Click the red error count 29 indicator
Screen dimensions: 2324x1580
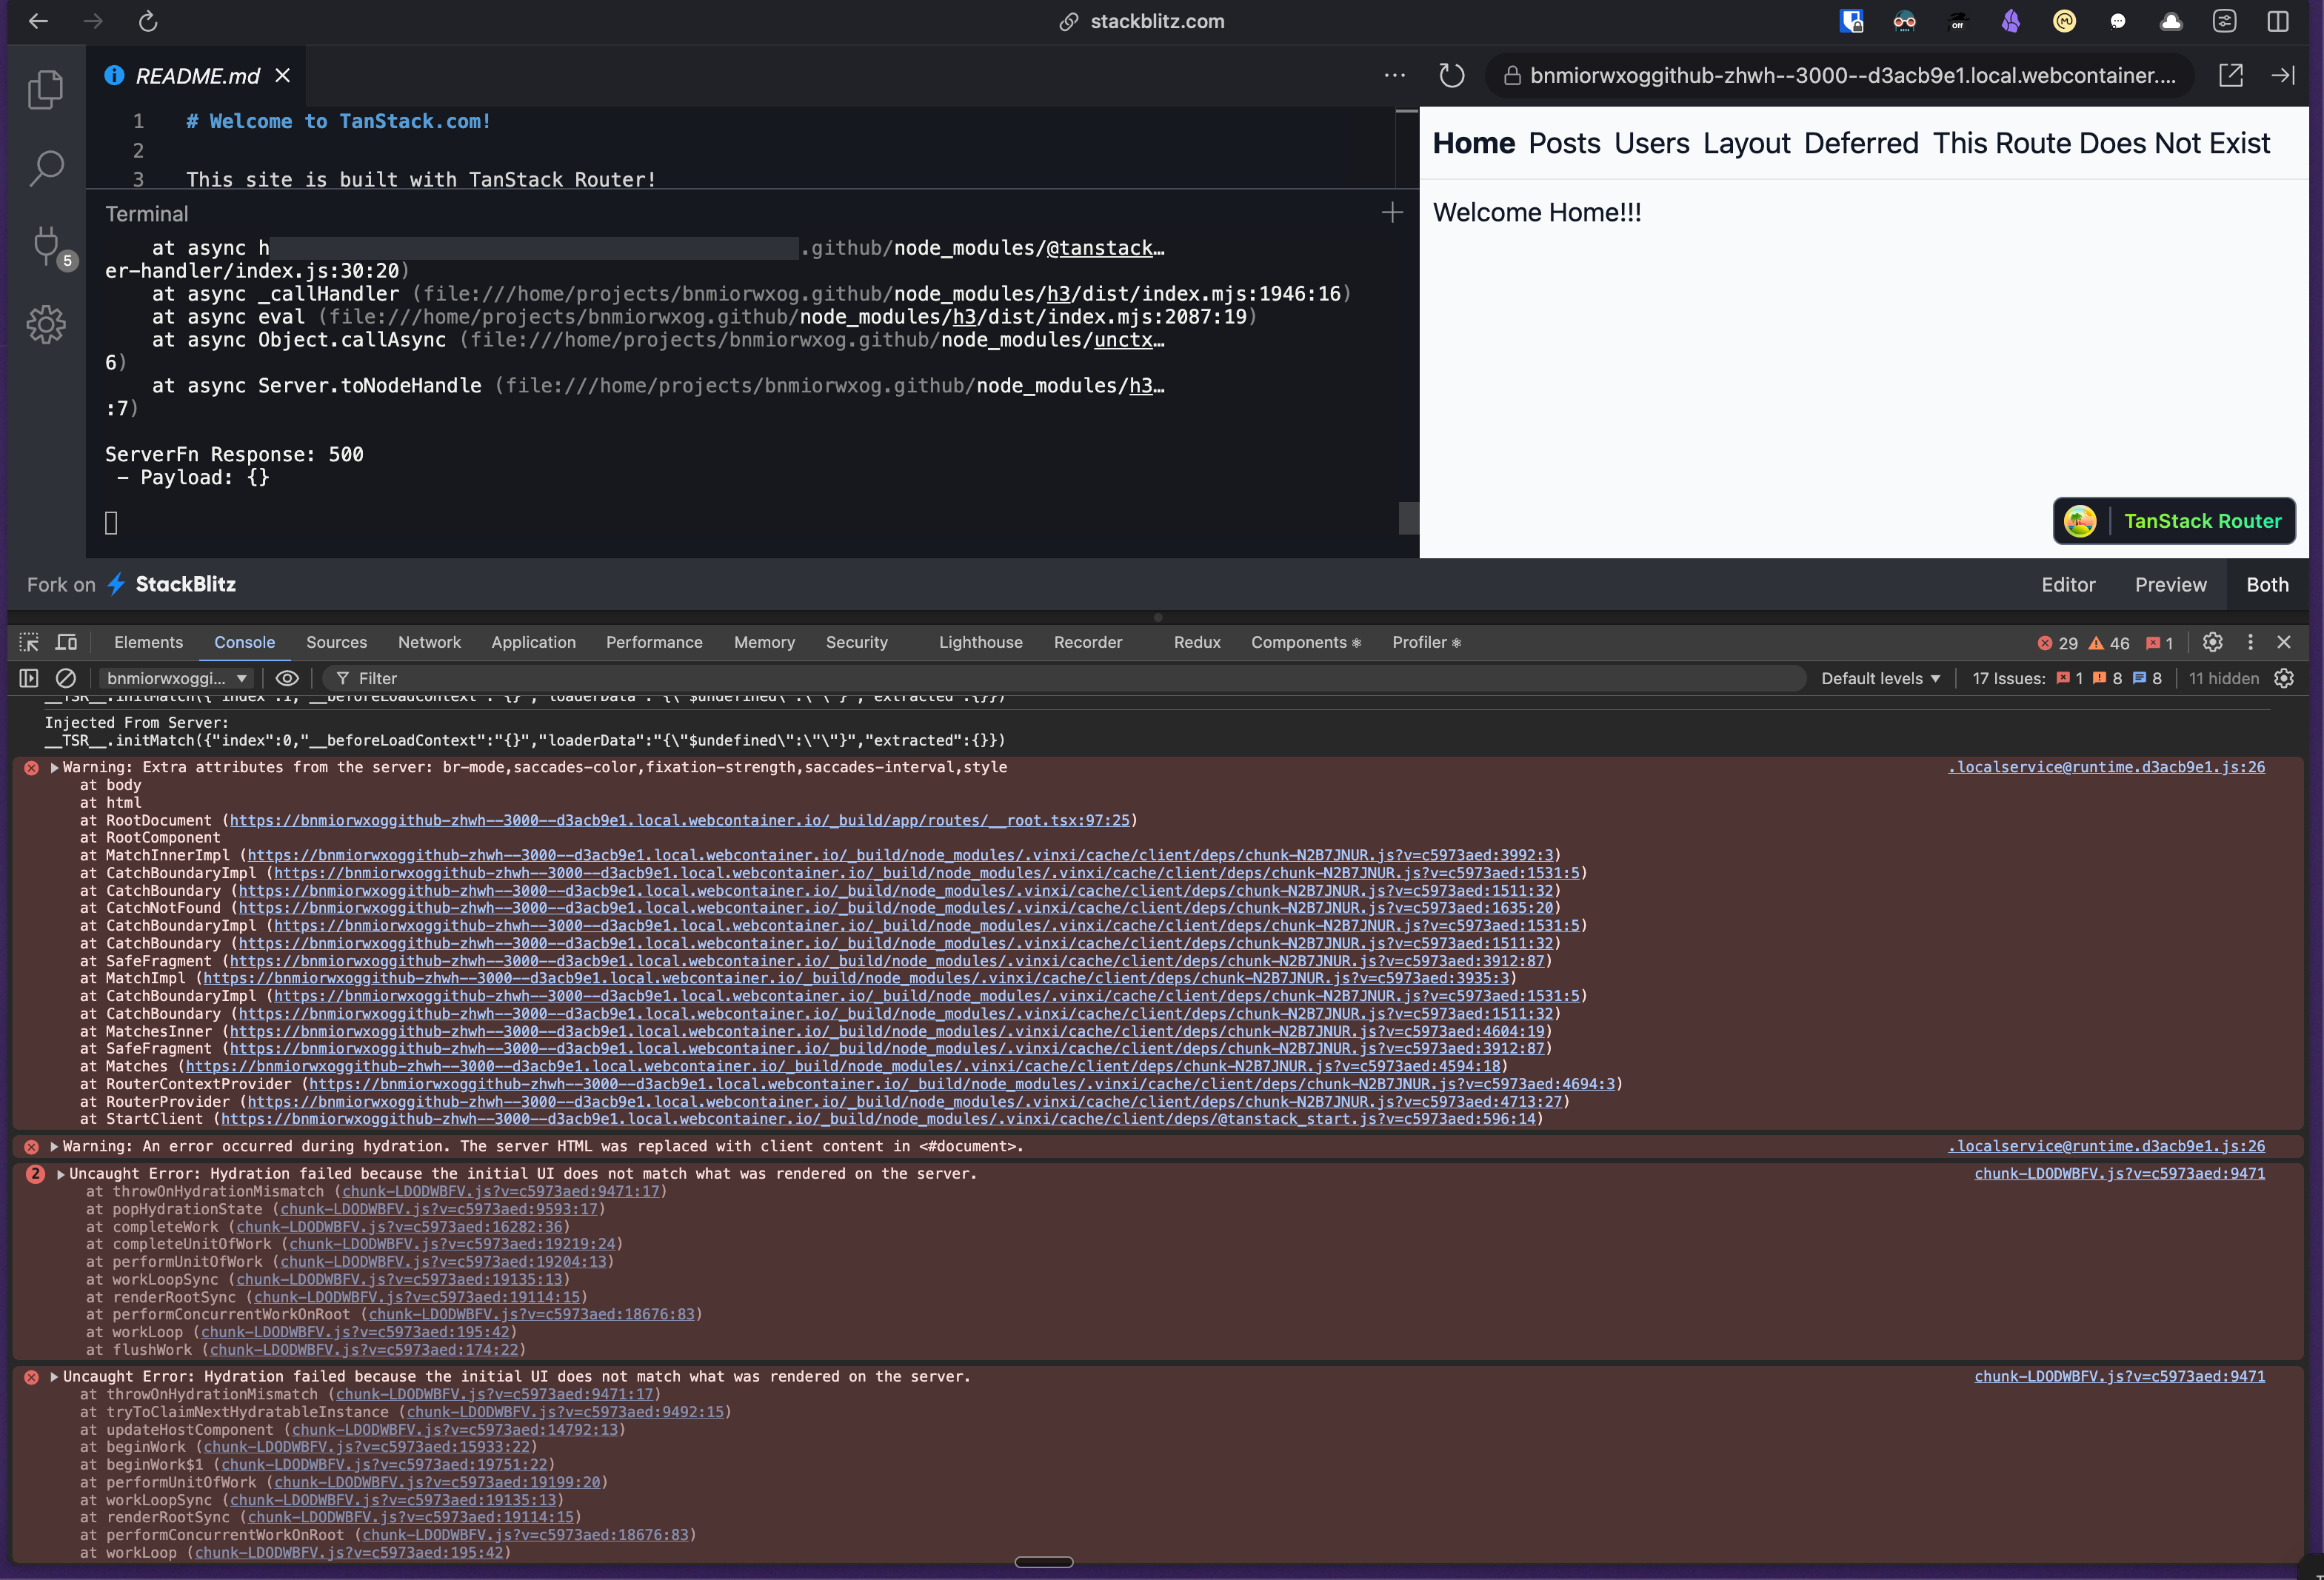(2058, 643)
